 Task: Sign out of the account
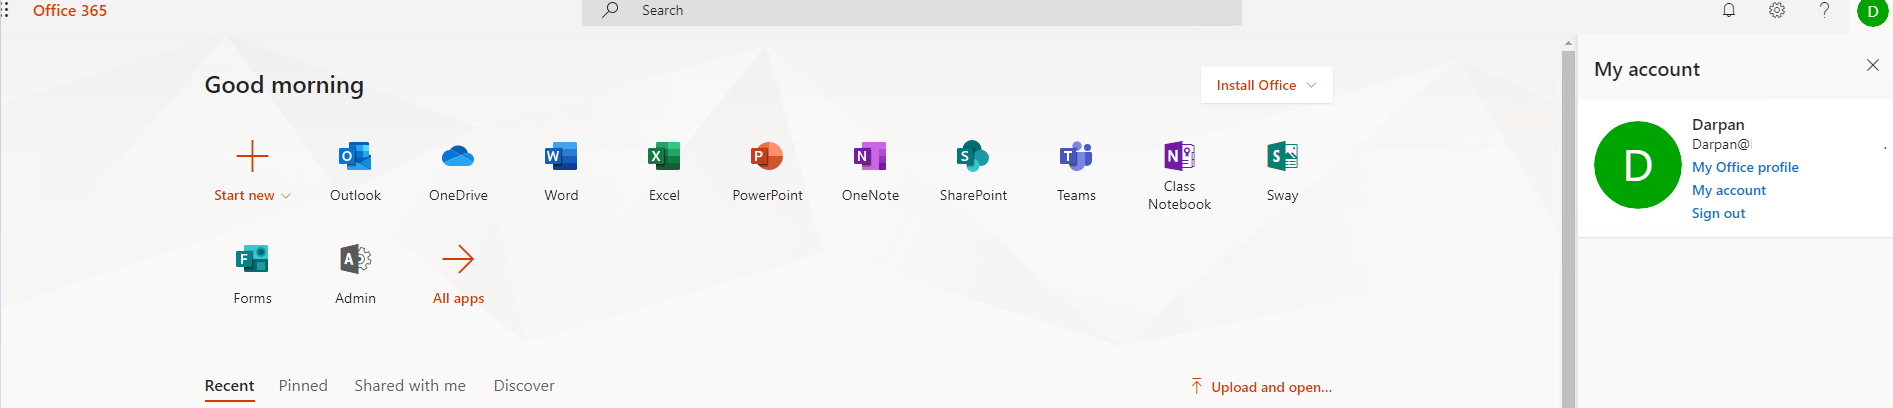pos(1718,213)
